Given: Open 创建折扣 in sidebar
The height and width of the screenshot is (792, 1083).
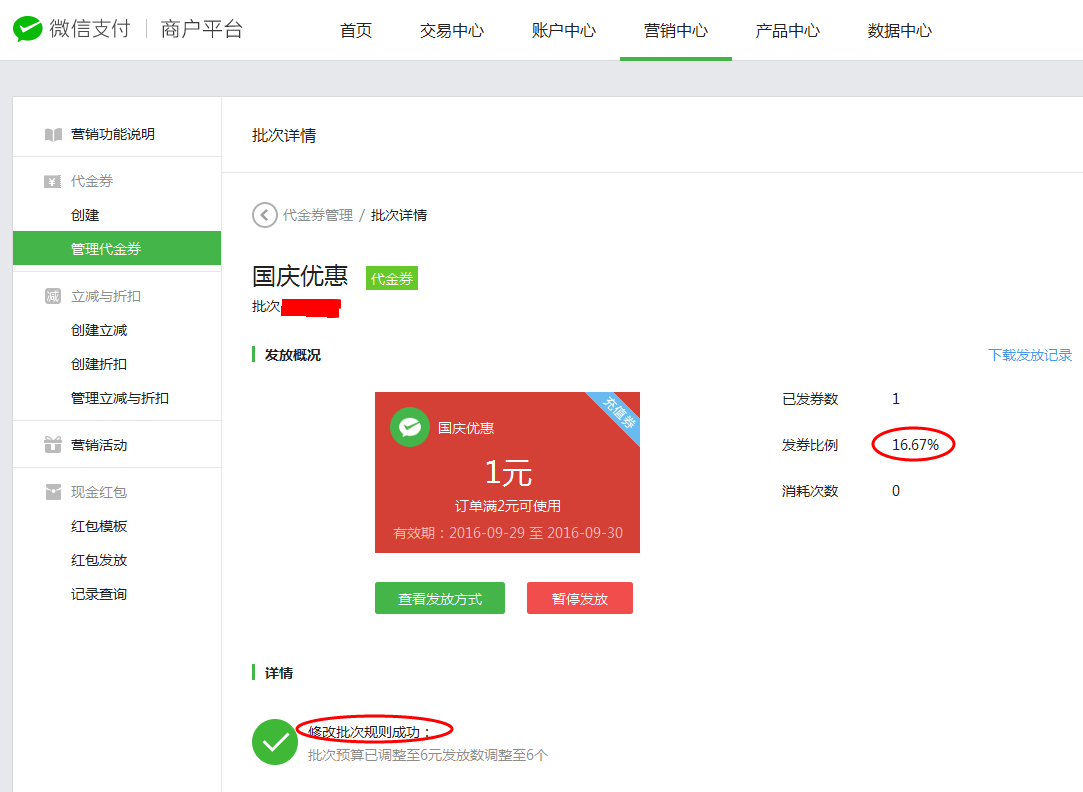Looking at the screenshot, I should 99,364.
